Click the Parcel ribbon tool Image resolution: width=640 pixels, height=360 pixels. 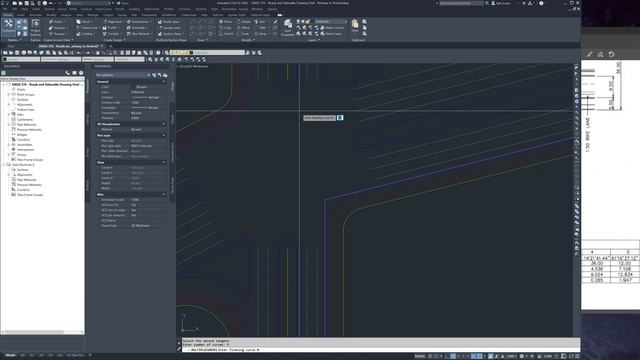click(x=84, y=22)
